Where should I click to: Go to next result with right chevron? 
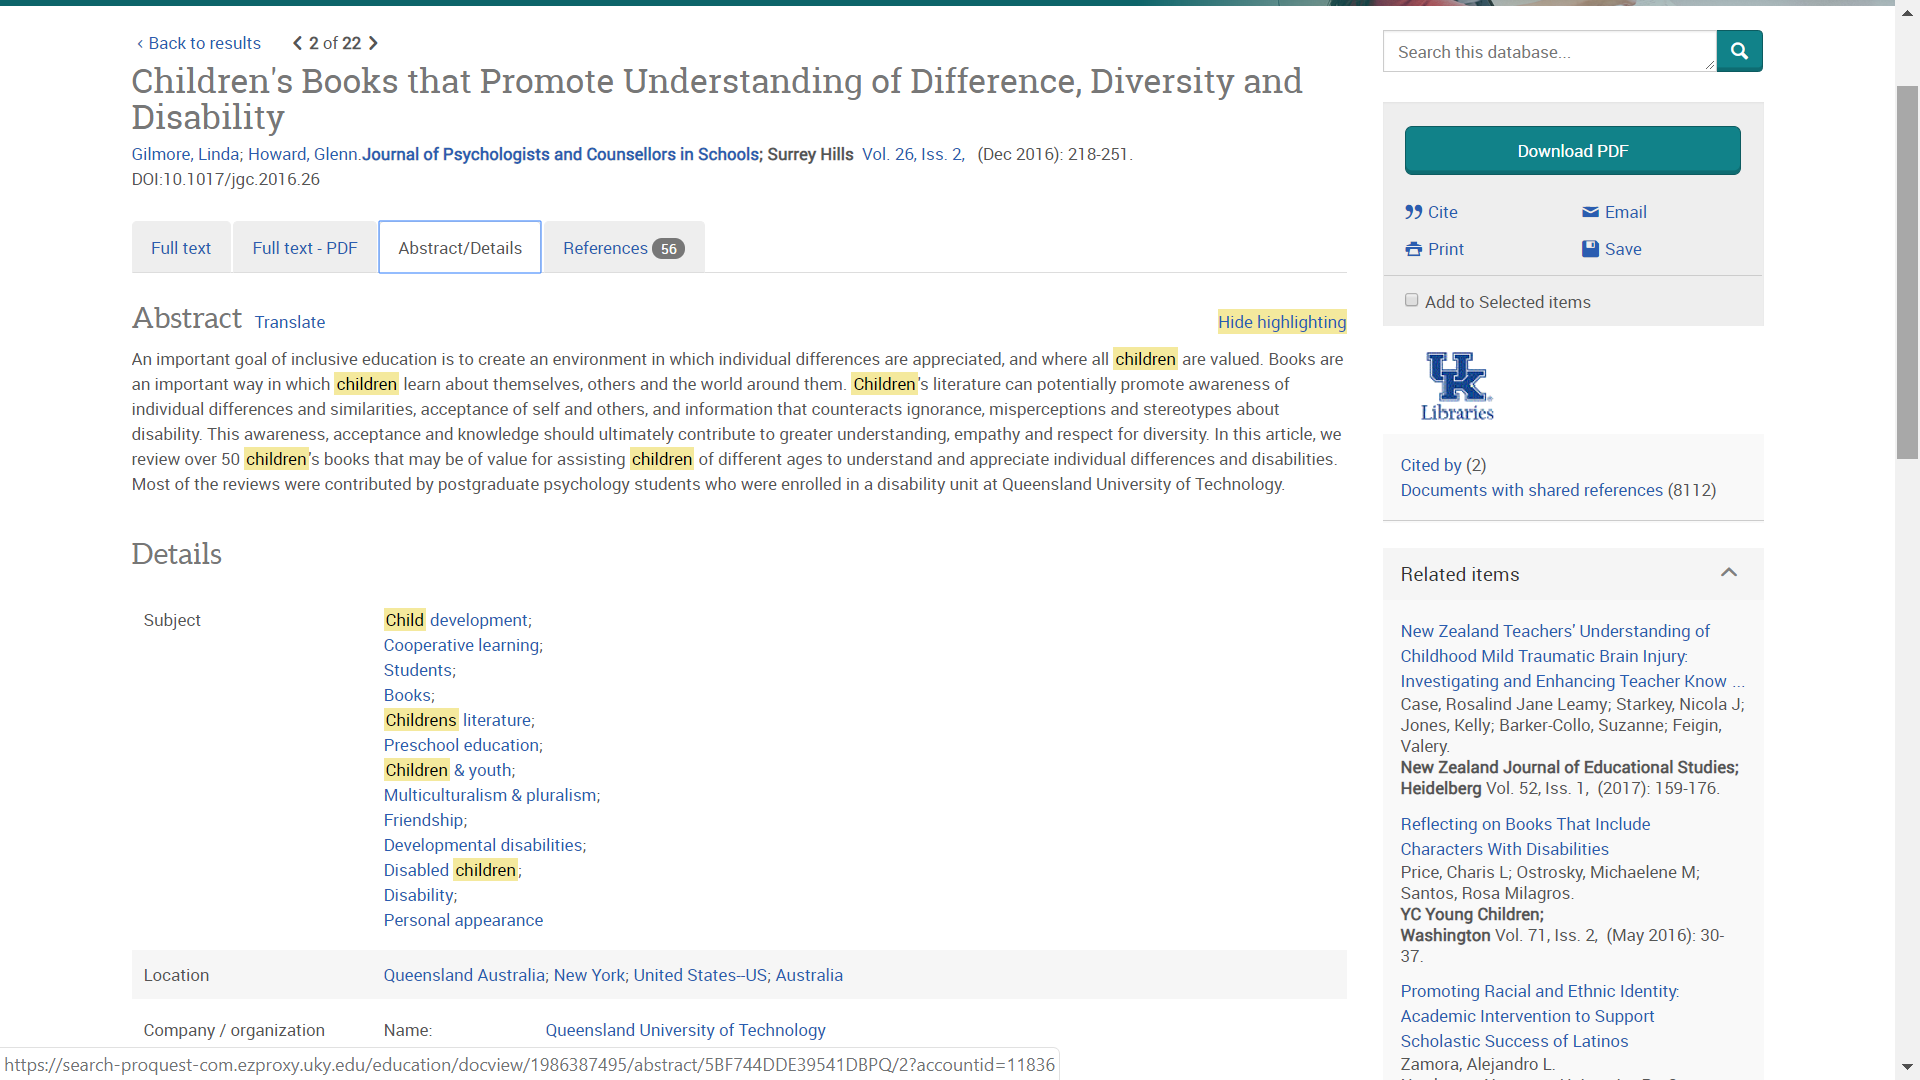pos(372,43)
